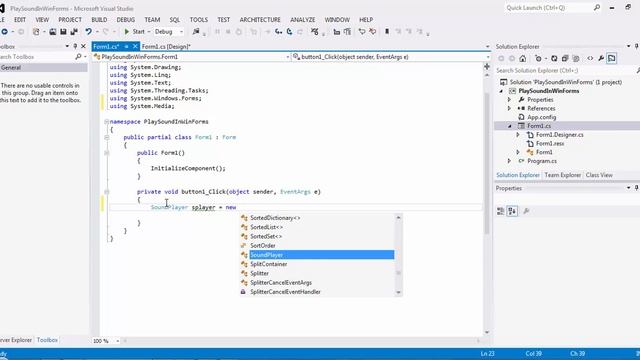Image resolution: width=640 pixels, height=360 pixels.
Task: Toggle auto-hide pin on Toolbox panel
Action: [75, 47]
